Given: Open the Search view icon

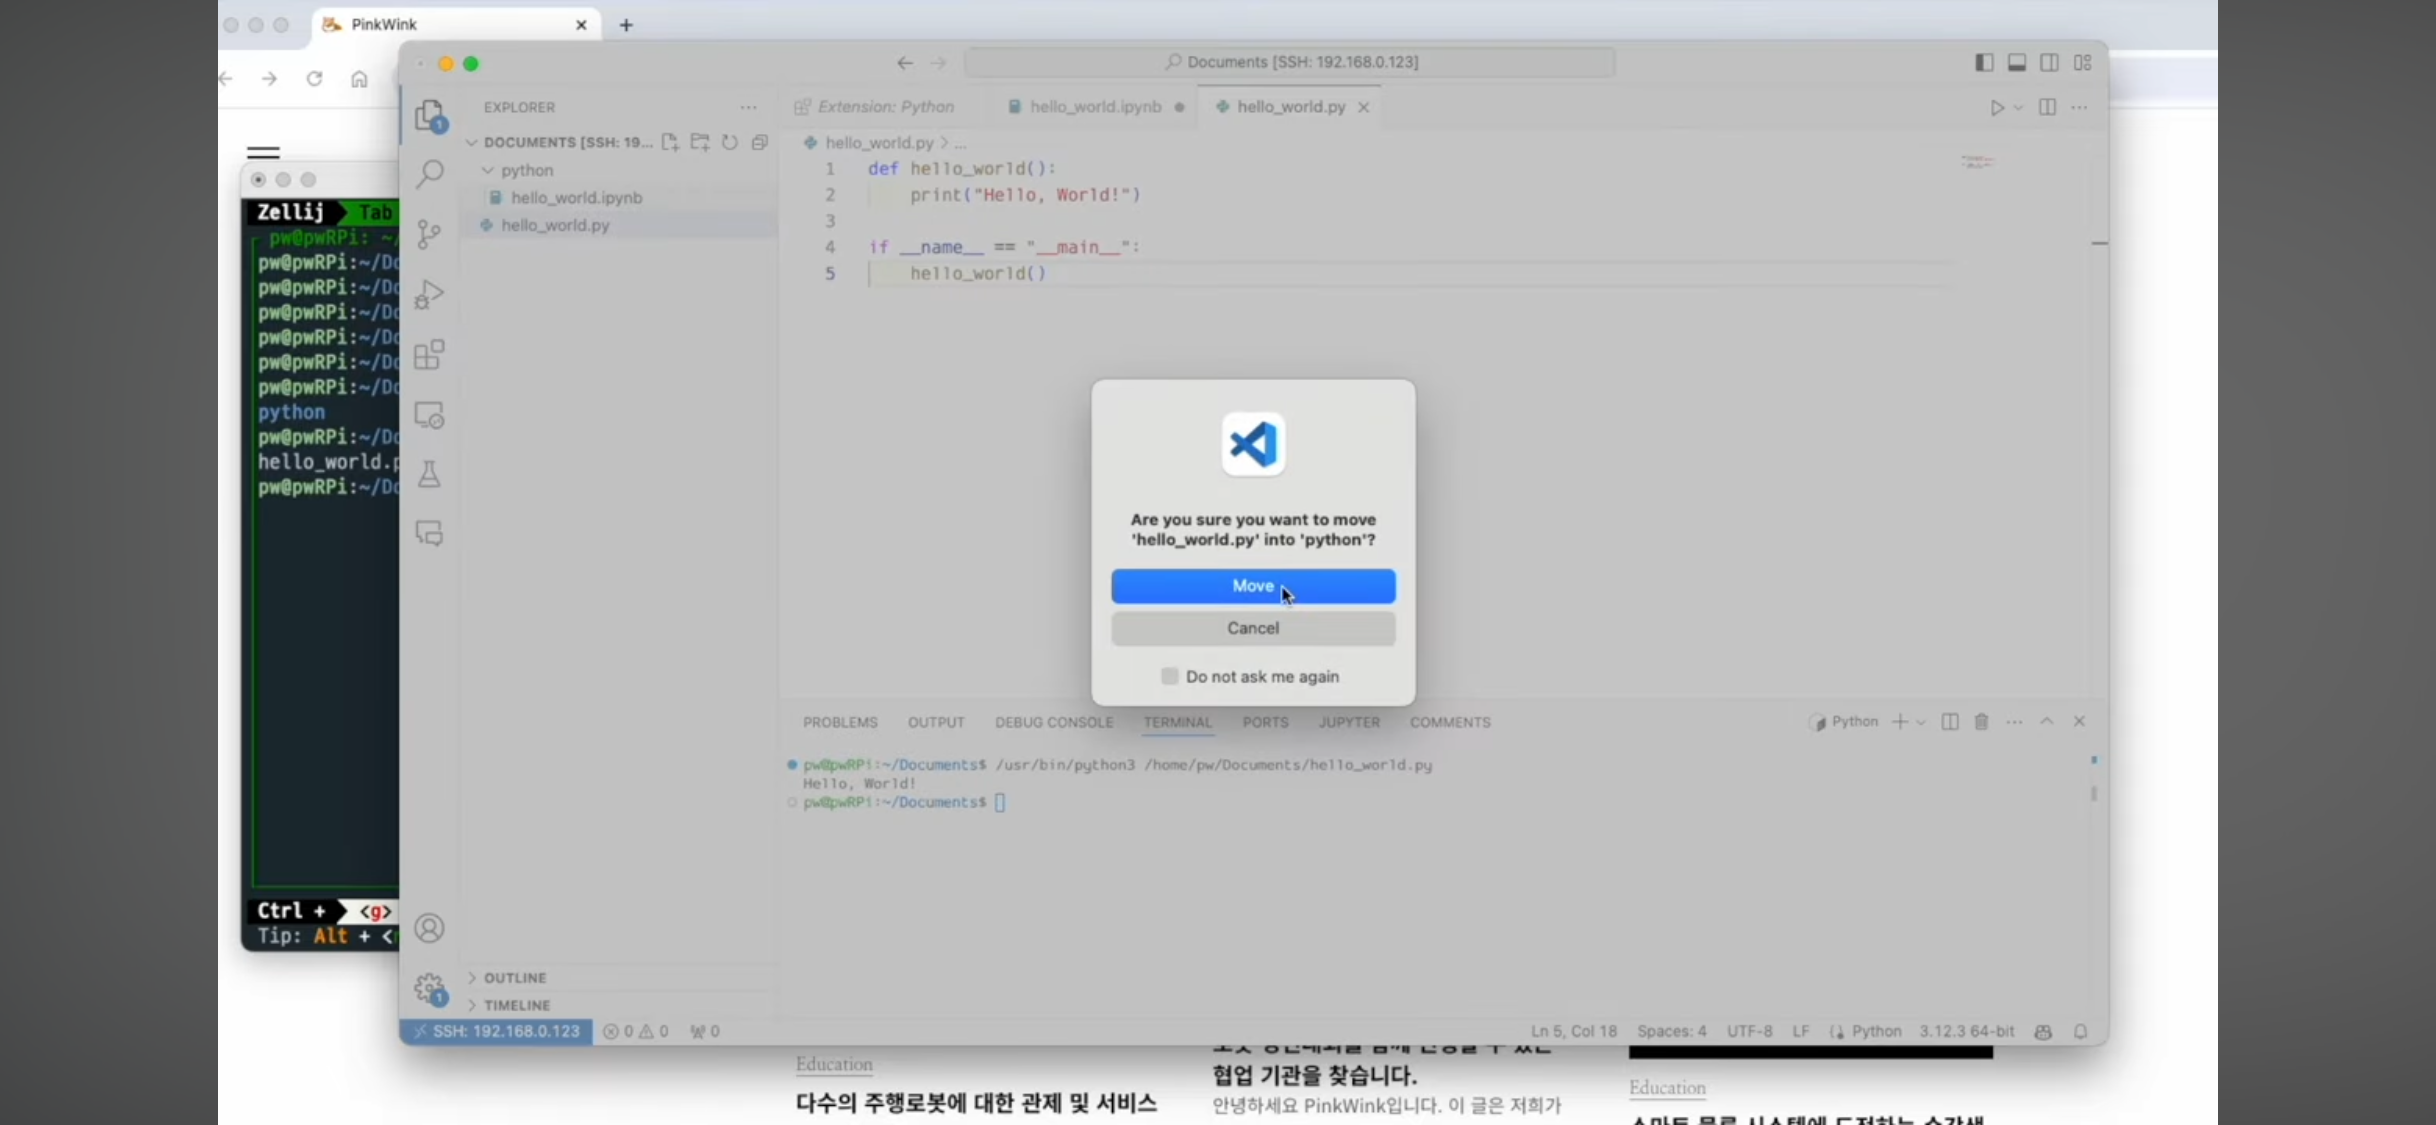Looking at the screenshot, I should (430, 174).
